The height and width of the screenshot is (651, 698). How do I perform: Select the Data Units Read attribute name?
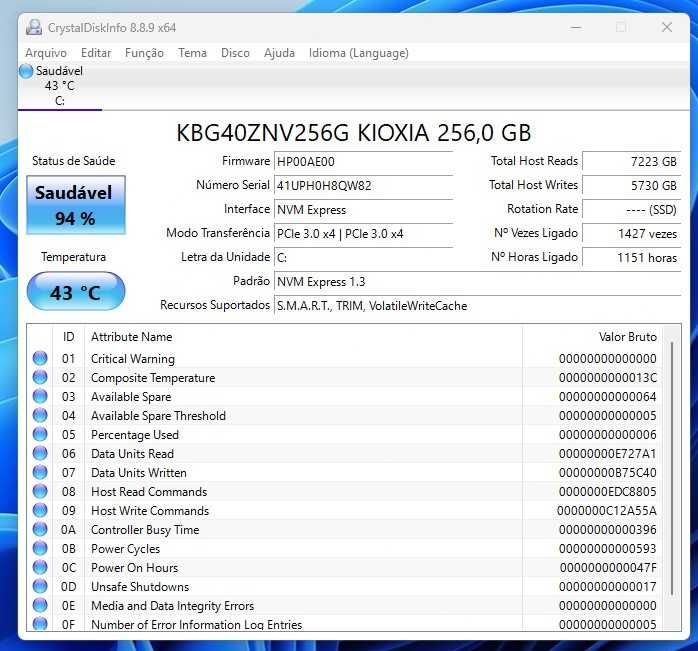coord(132,454)
